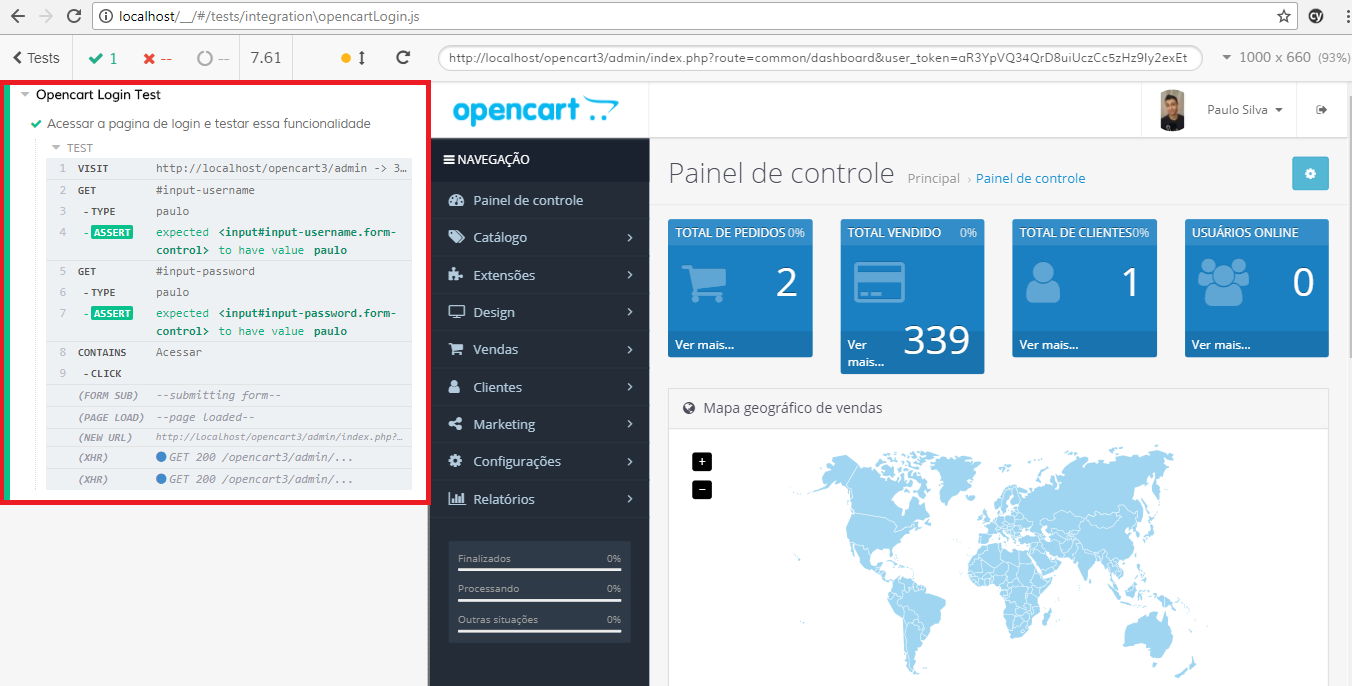Click the Processando progress bar
This screenshot has height=686, width=1352.
tap(539, 598)
